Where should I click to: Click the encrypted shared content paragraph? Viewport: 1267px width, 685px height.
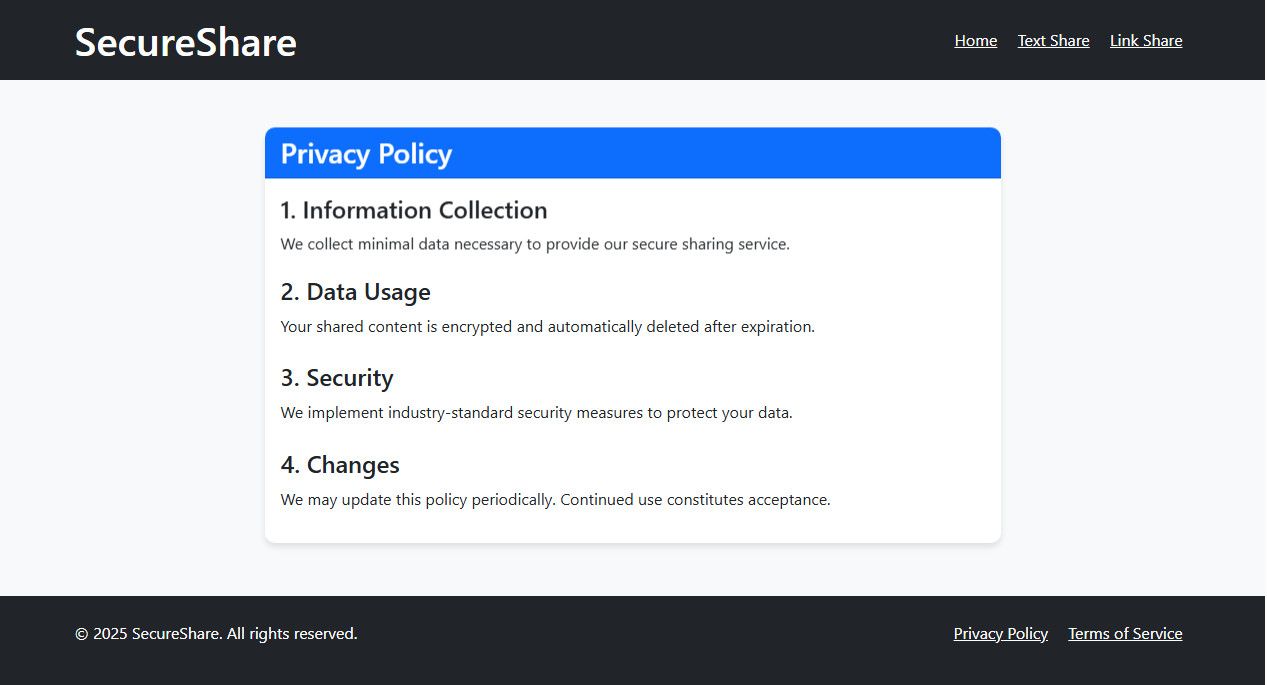(547, 327)
